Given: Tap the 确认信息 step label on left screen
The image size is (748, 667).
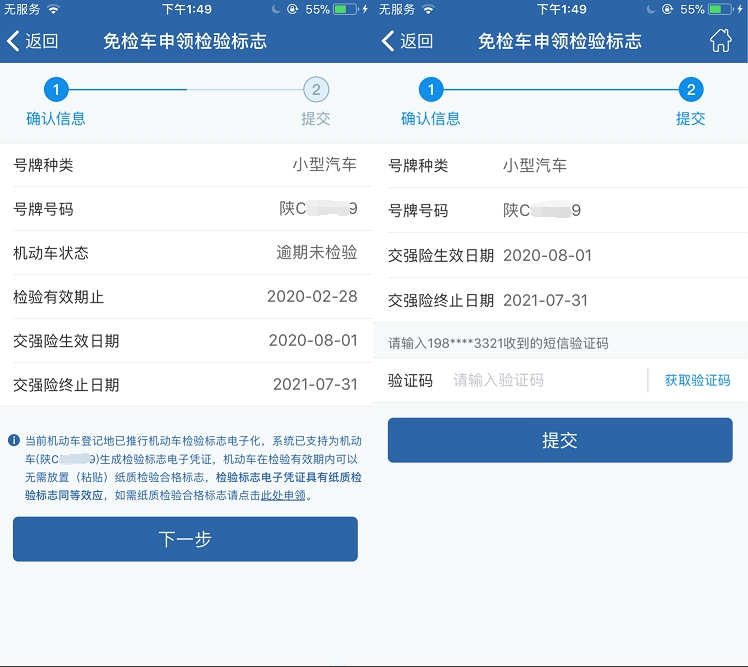Looking at the screenshot, I should (56, 118).
